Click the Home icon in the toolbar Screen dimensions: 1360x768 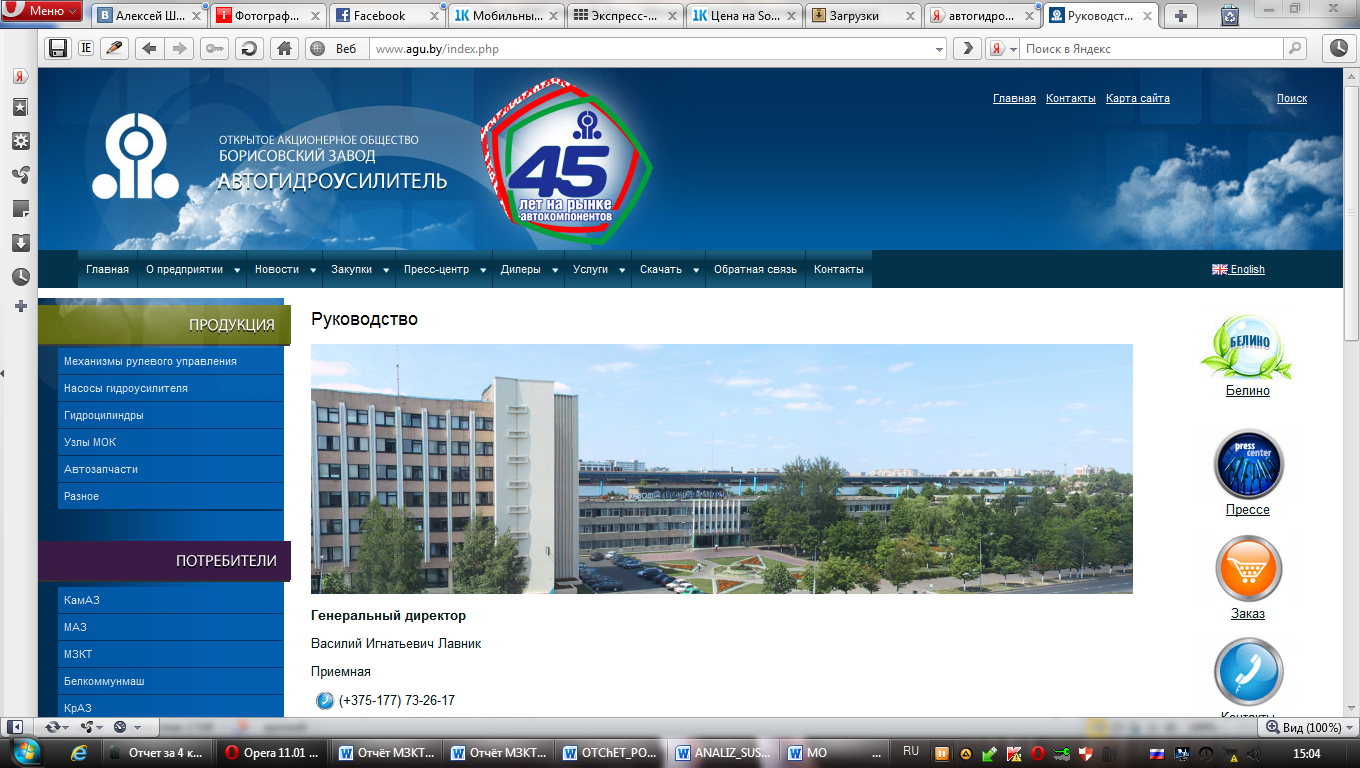(x=285, y=48)
